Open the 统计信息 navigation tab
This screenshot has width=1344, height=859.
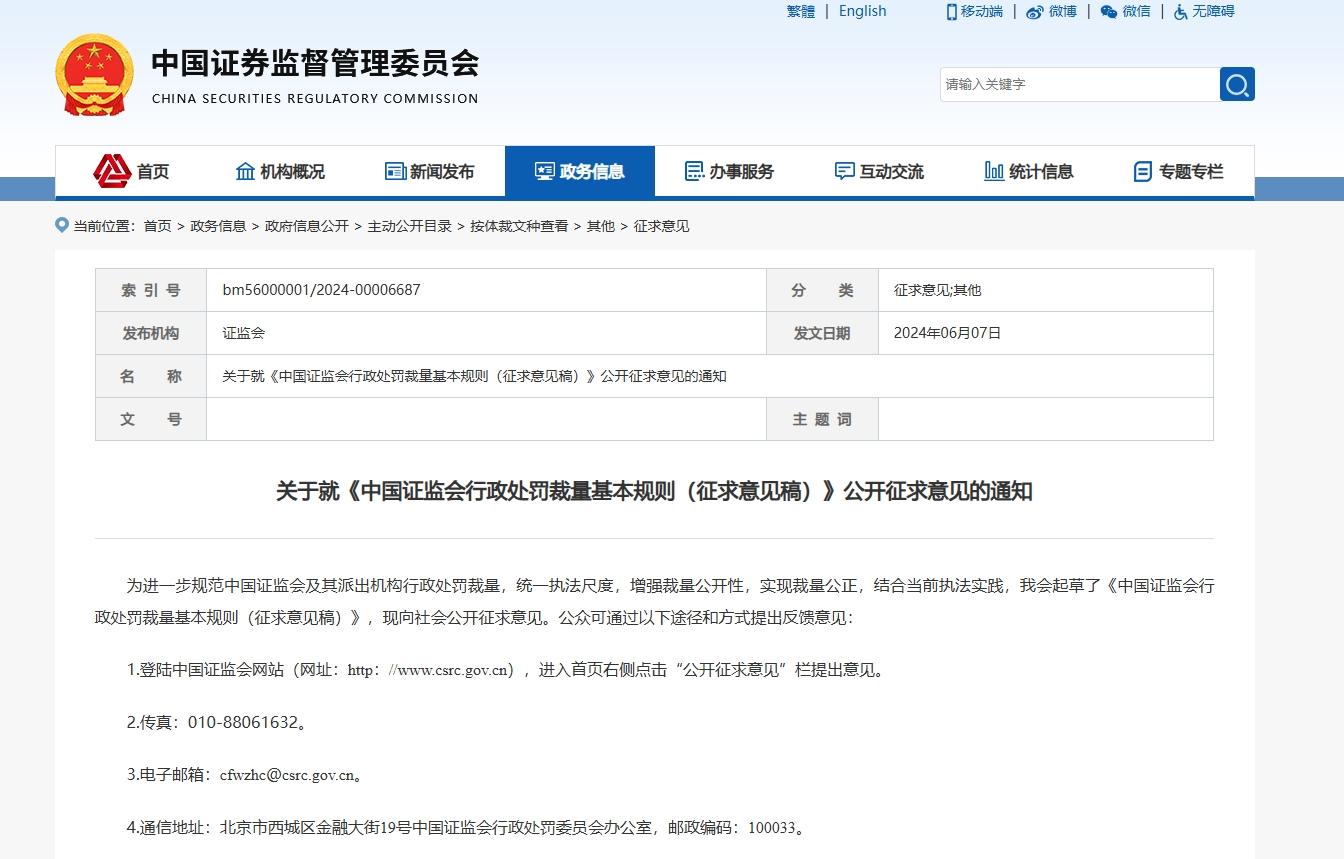pos(1029,172)
